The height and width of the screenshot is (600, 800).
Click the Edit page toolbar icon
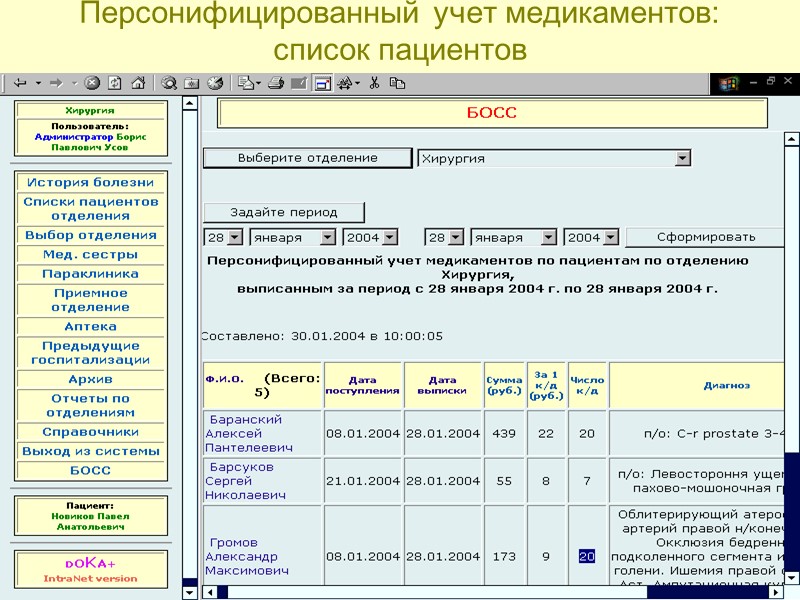(299, 83)
